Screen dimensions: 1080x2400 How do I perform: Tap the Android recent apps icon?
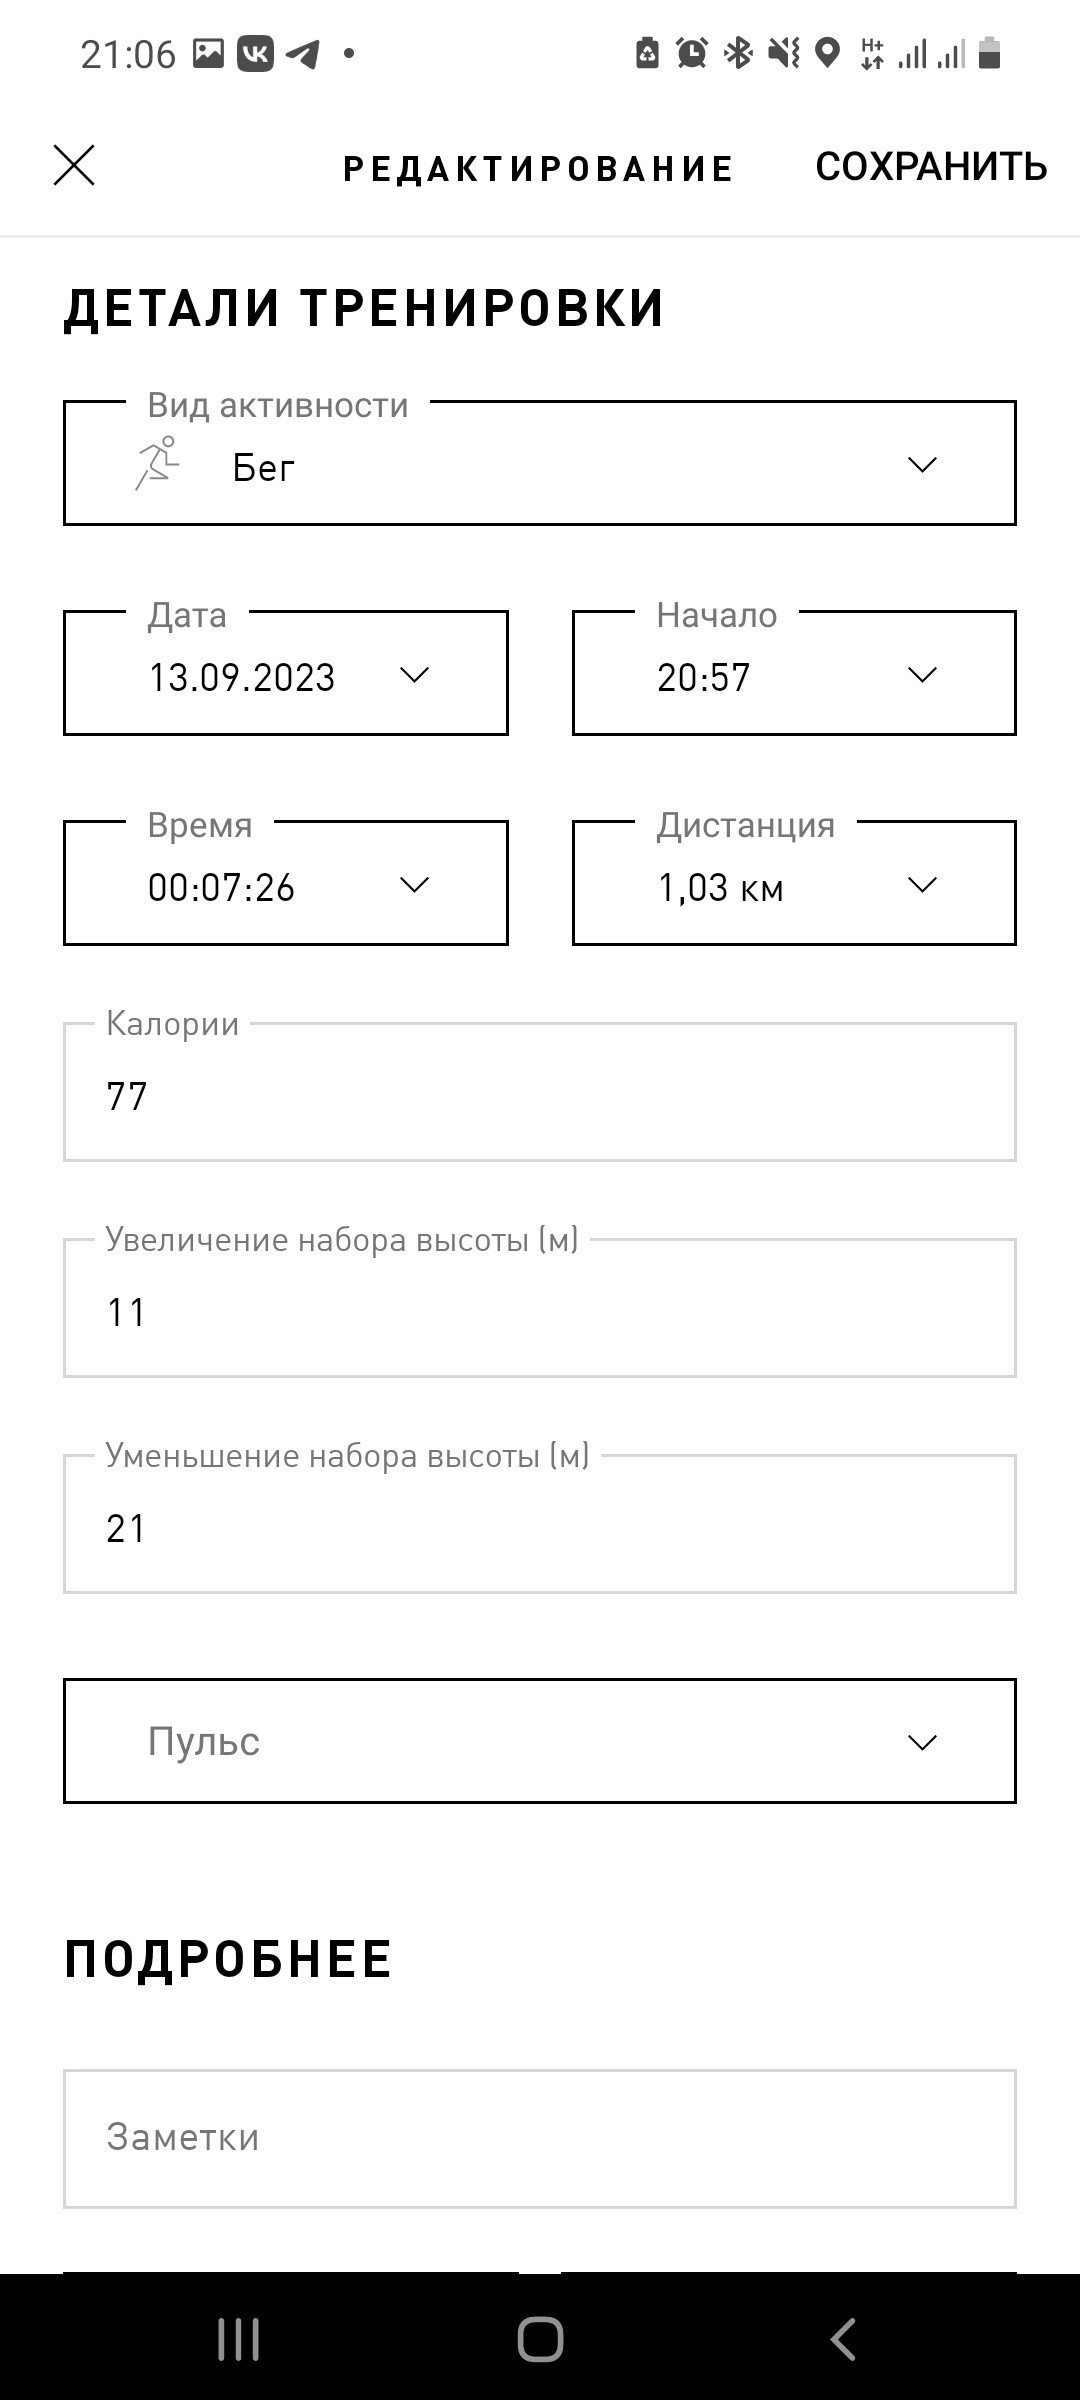tap(238, 2339)
